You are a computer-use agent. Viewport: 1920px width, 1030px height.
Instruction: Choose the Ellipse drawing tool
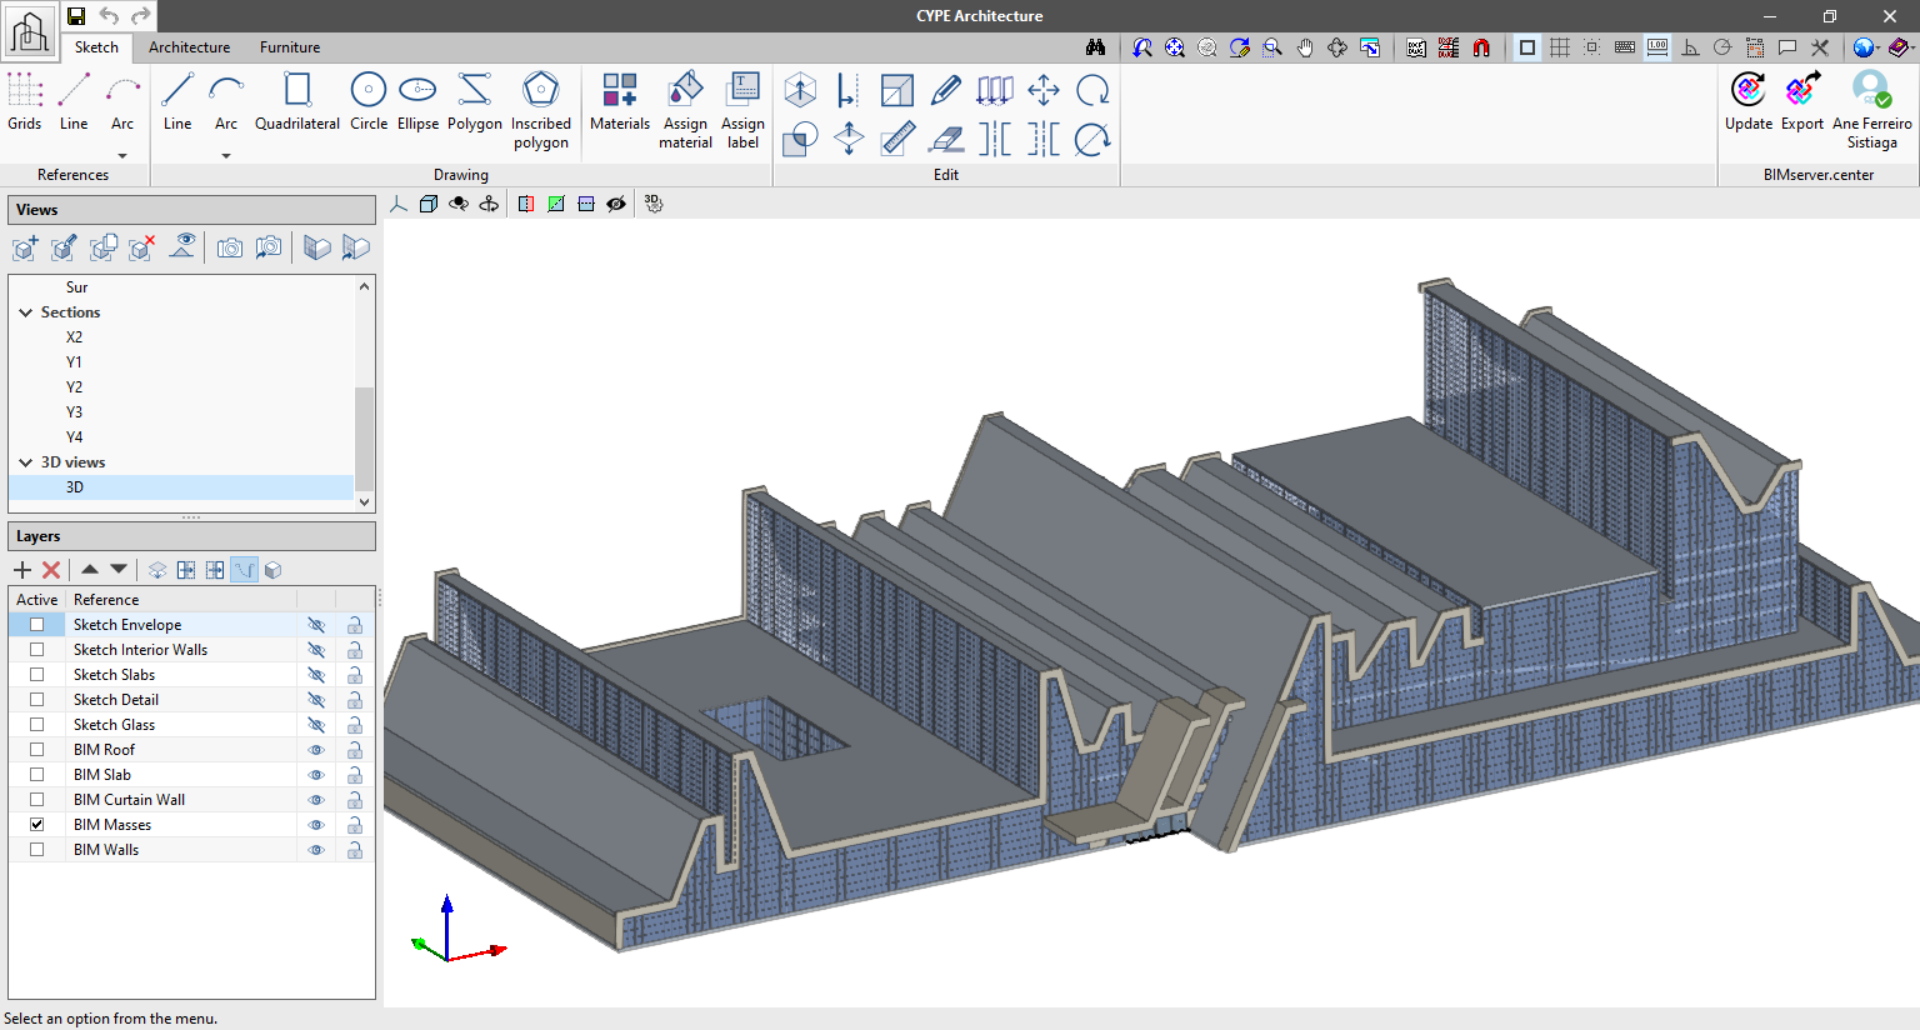pos(417,101)
